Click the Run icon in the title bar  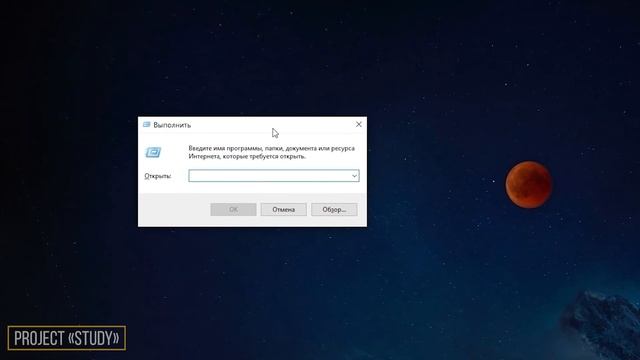(x=147, y=124)
